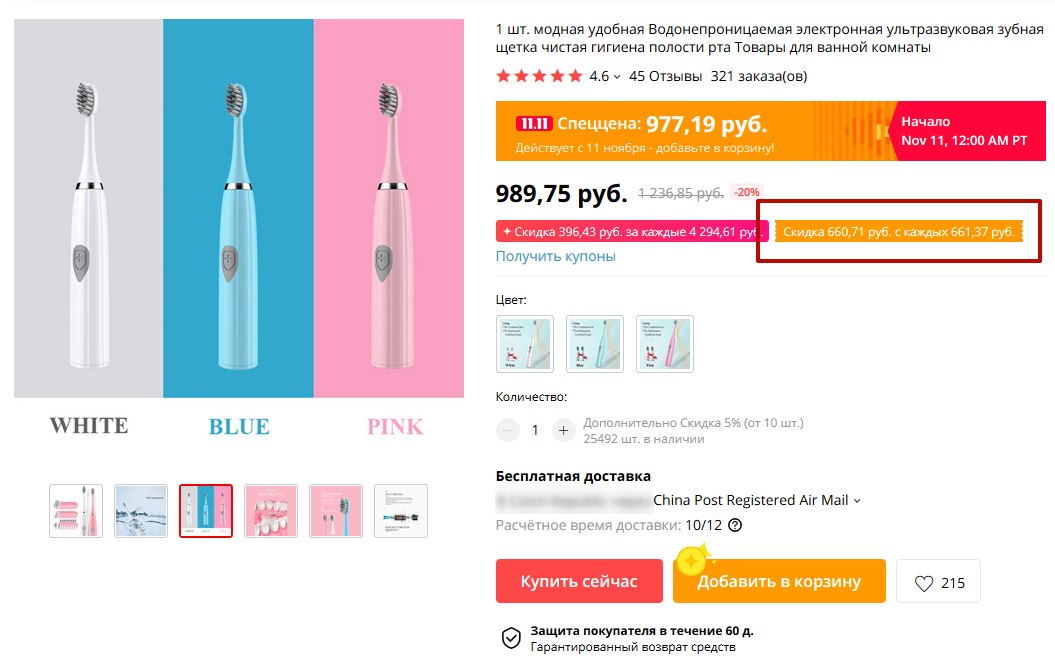The width and height of the screenshot is (1055, 670).
Task: Decrease quantity with the minus button
Action: 508,430
